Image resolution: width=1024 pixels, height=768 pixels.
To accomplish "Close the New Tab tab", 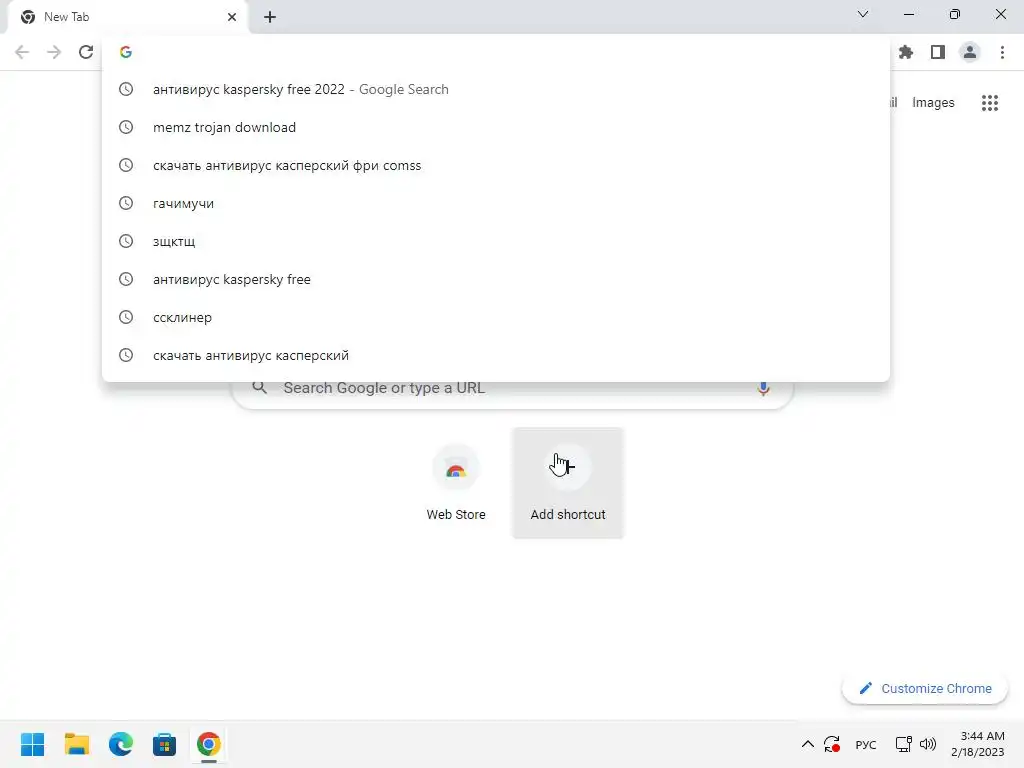I will [x=232, y=17].
